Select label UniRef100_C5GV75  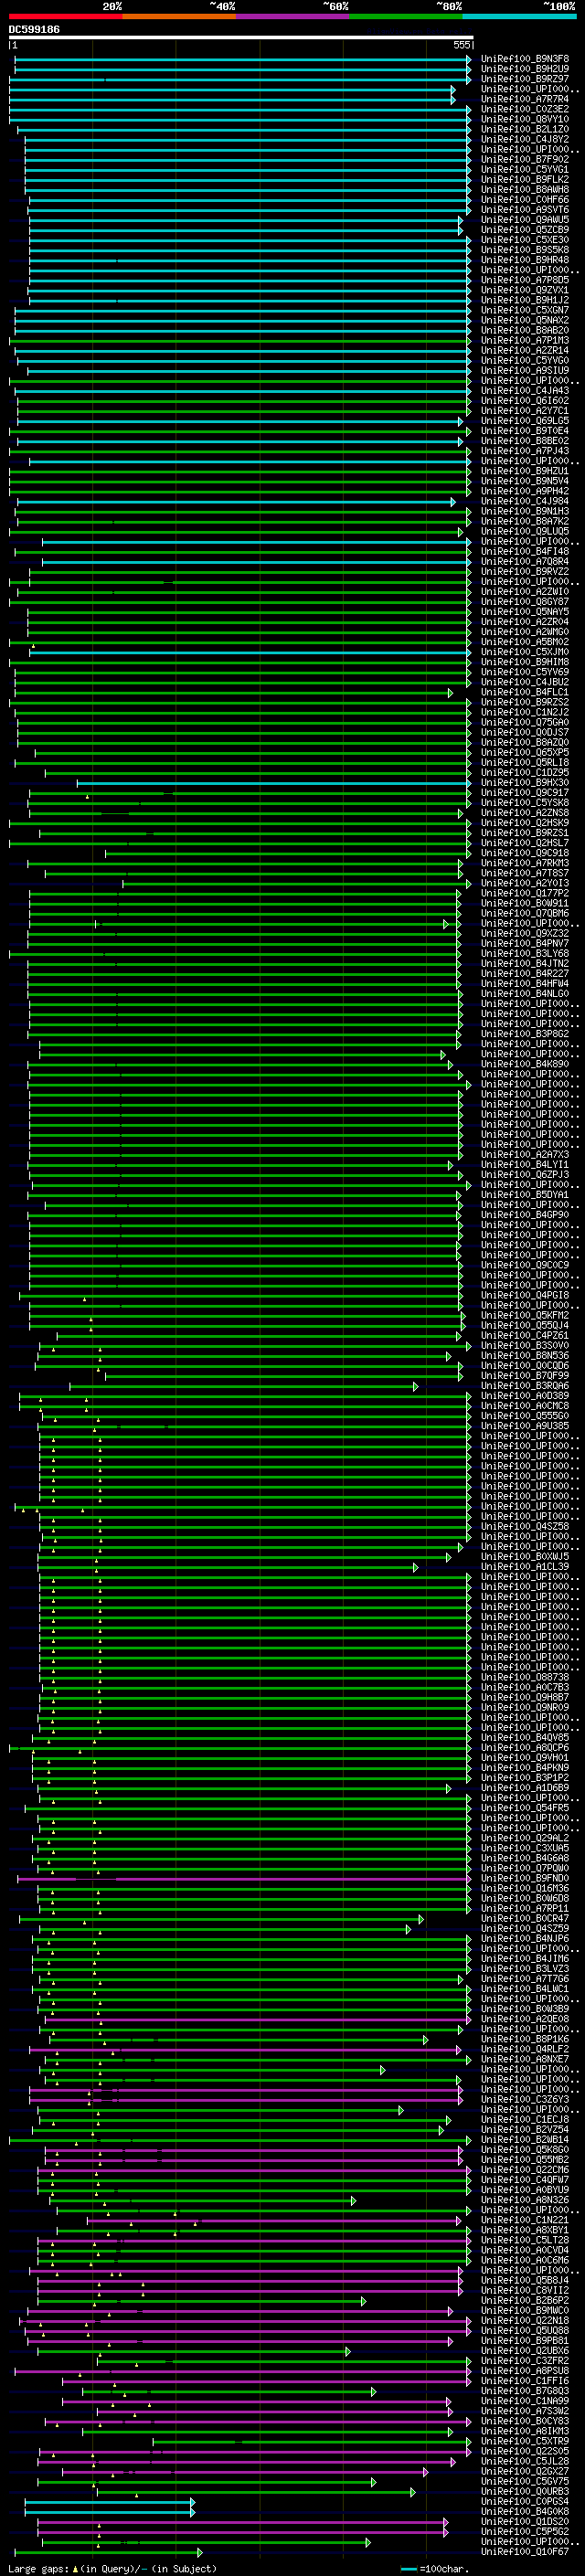click(x=525, y=2481)
